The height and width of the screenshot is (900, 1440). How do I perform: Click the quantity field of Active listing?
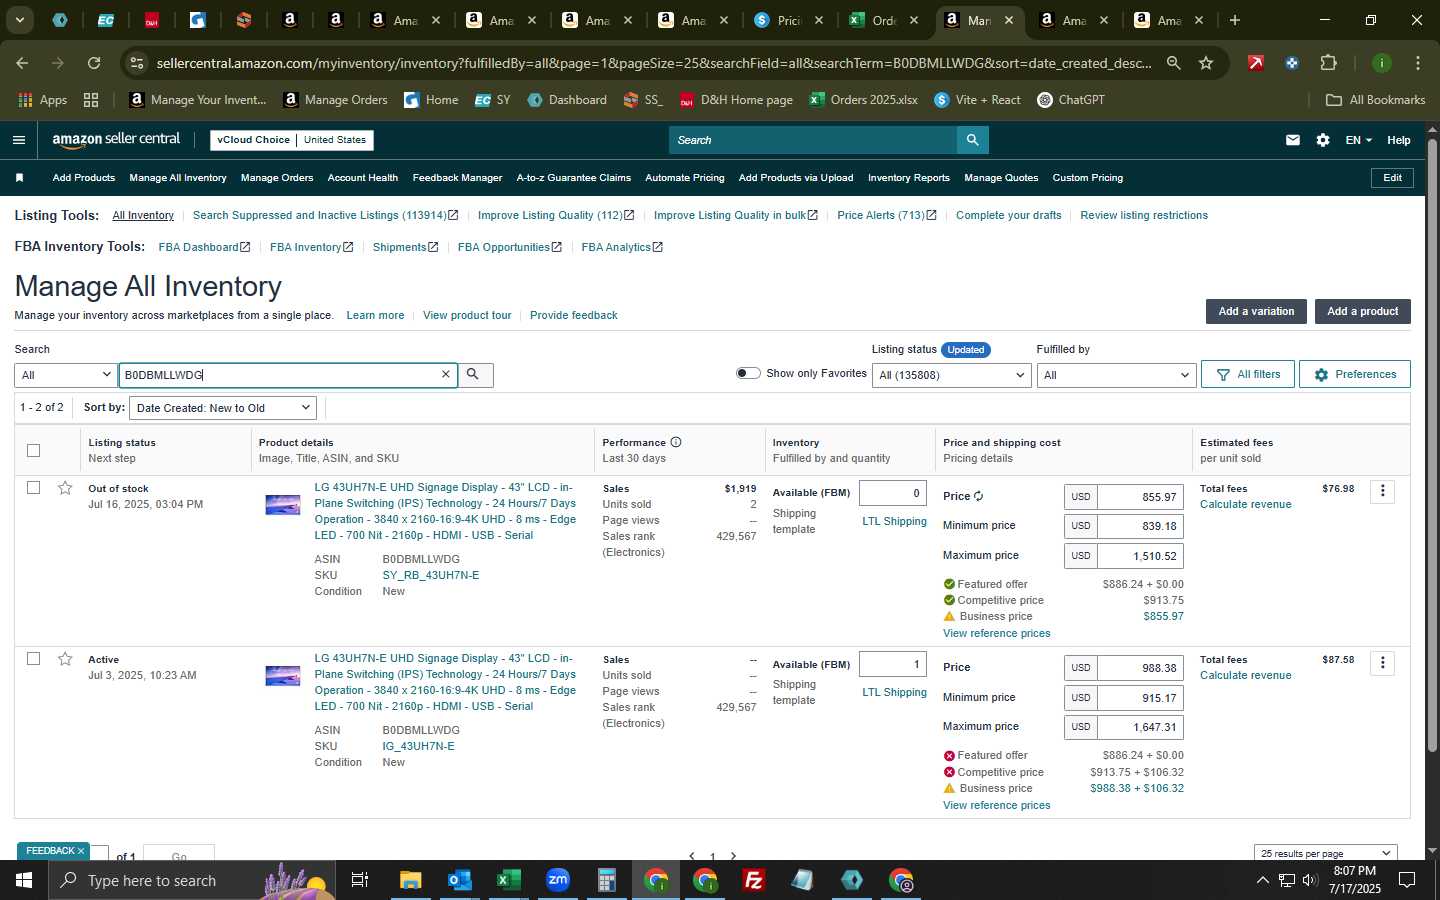893,664
